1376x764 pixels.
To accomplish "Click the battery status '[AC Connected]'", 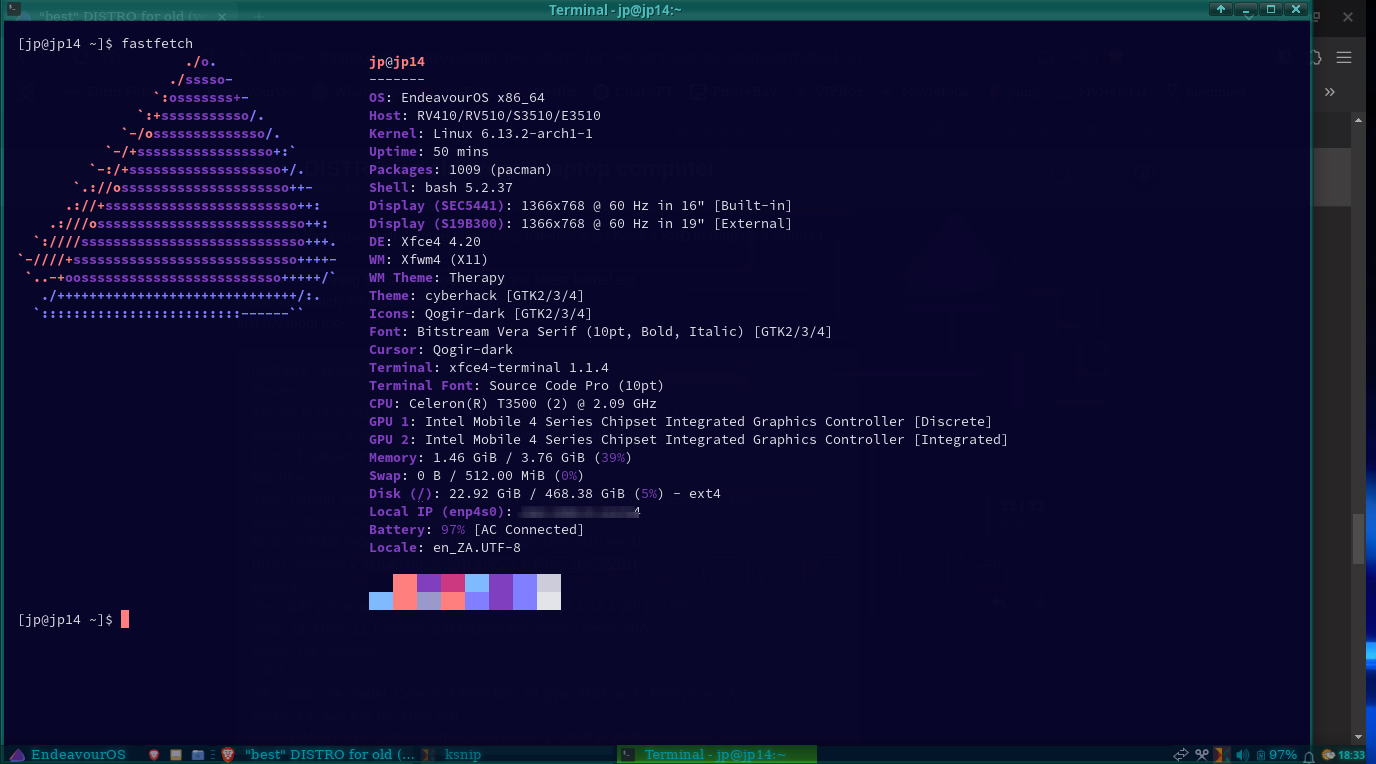I will [x=529, y=530].
